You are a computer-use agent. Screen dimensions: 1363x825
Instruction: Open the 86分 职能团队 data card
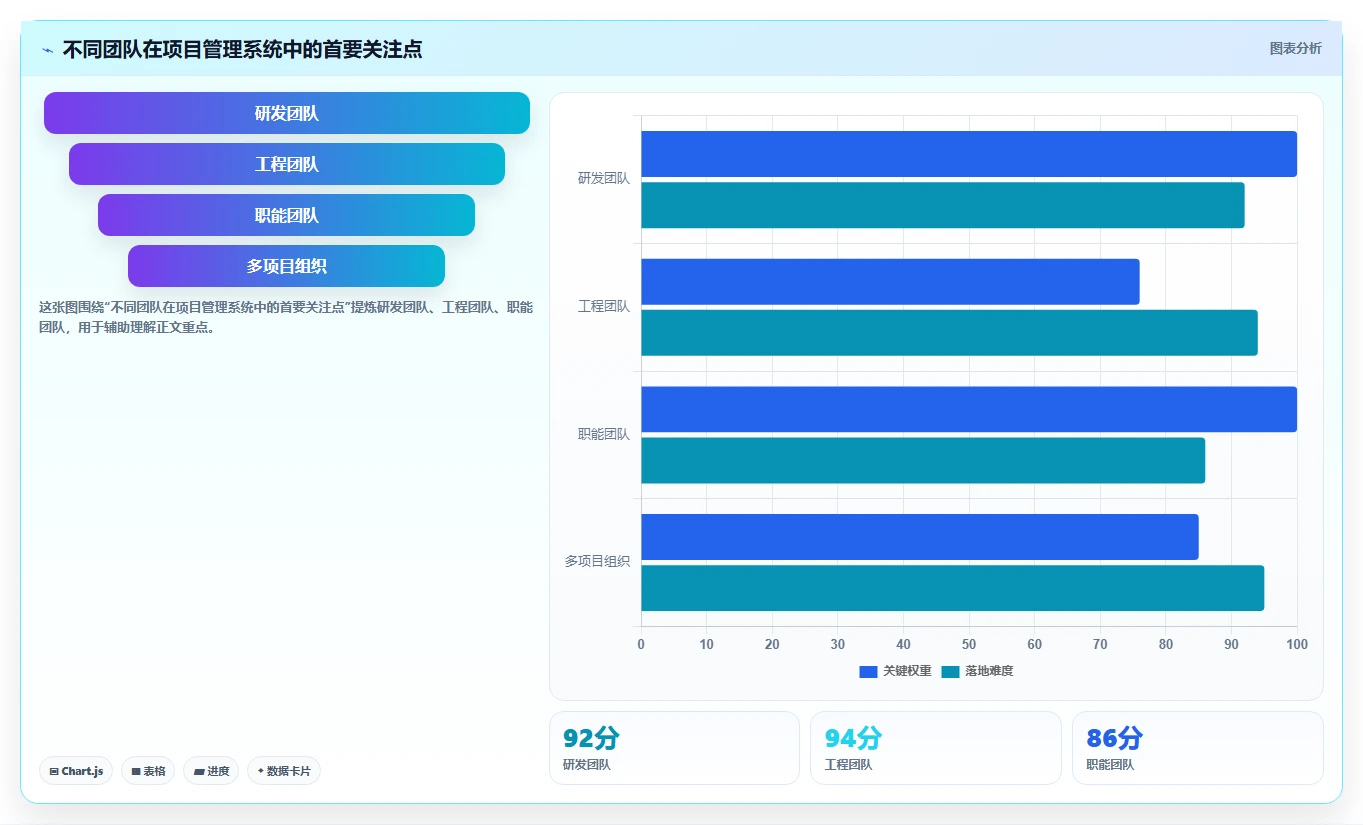click(x=1198, y=748)
